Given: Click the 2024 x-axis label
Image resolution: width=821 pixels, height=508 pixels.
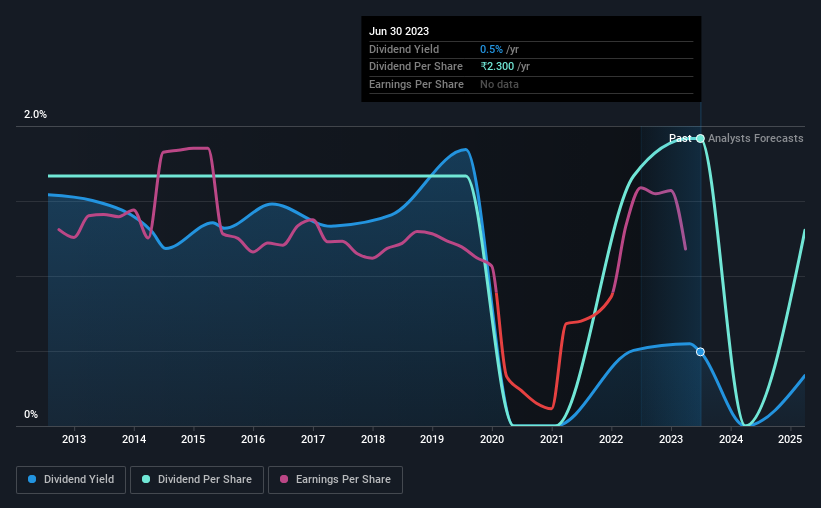Looking at the screenshot, I should tap(731, 439).
